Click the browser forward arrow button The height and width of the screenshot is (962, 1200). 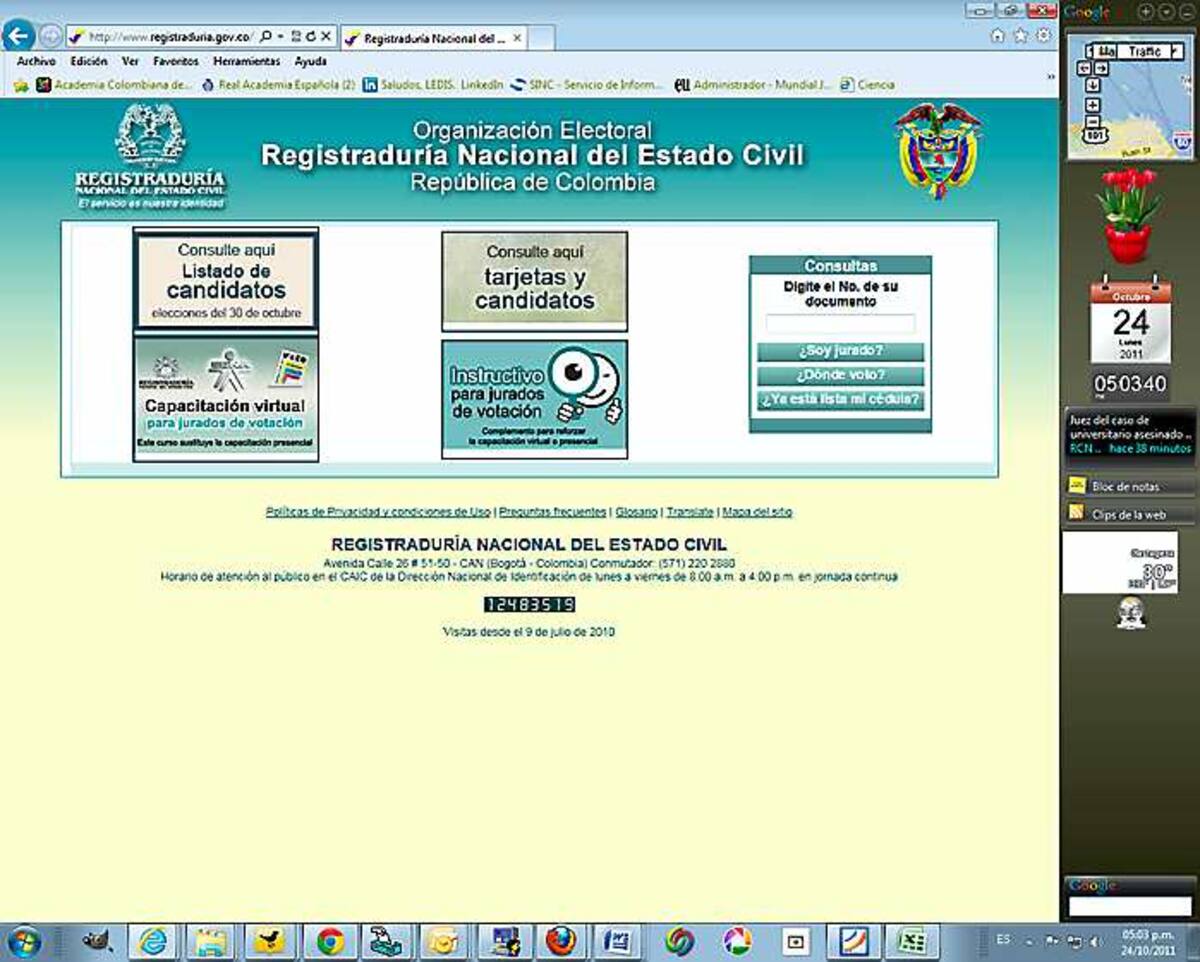[x=50, y=37]
